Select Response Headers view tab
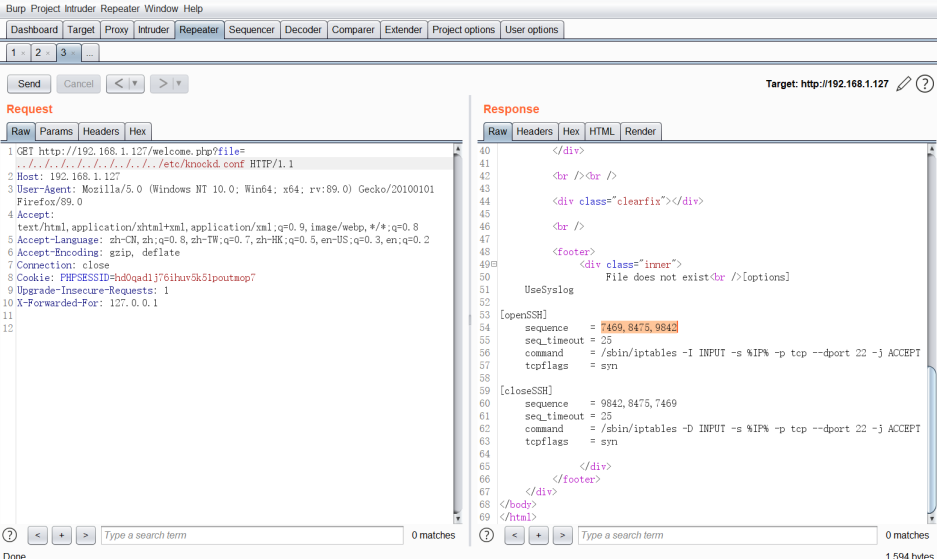Image resolution: width=937 pixels, height=559 pixels. (534, 132)
